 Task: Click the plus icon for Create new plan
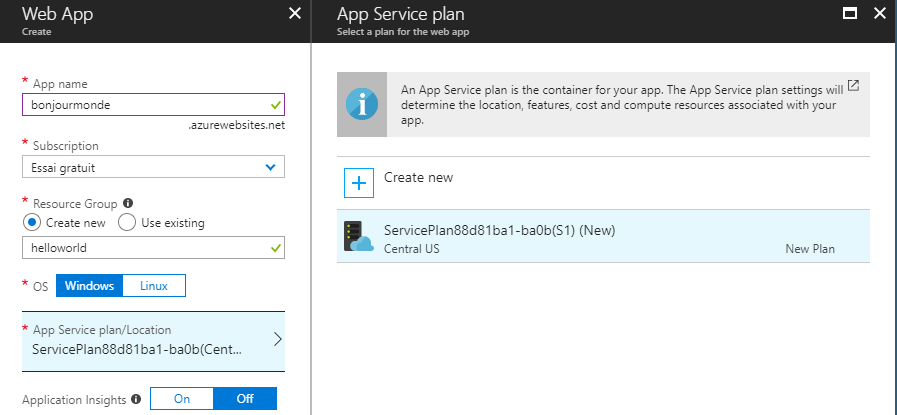(x=358, y=182)
